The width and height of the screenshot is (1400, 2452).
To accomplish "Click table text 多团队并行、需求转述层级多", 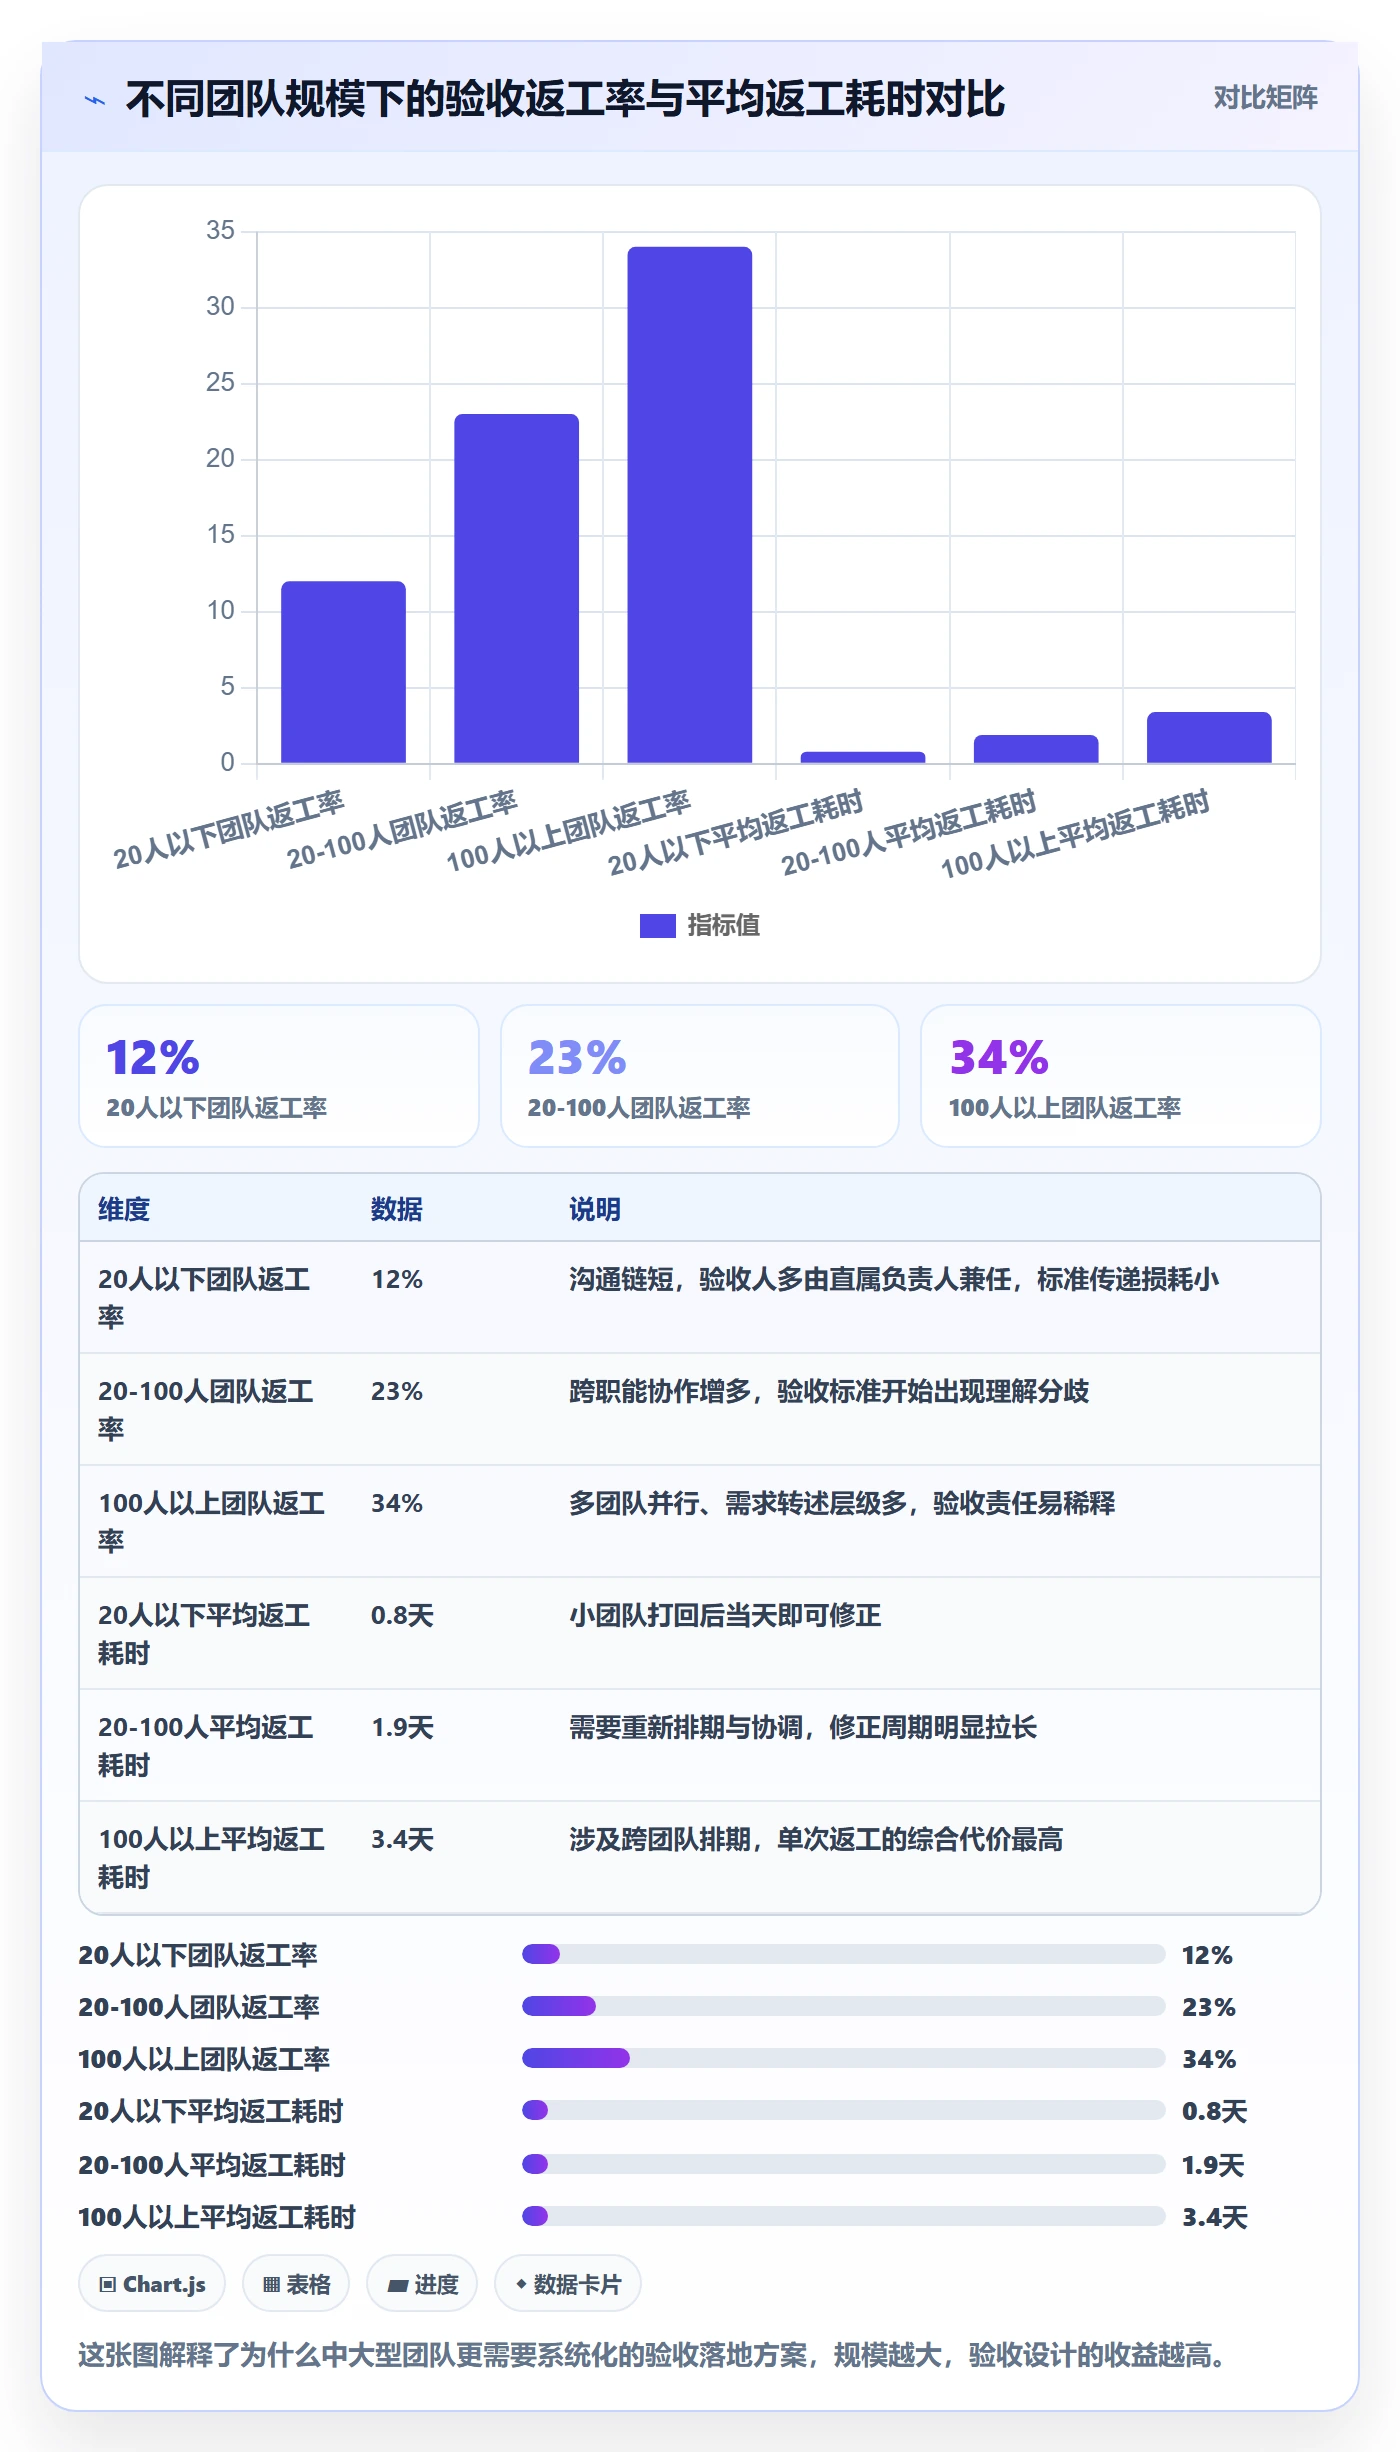I will click(738, 1504).
